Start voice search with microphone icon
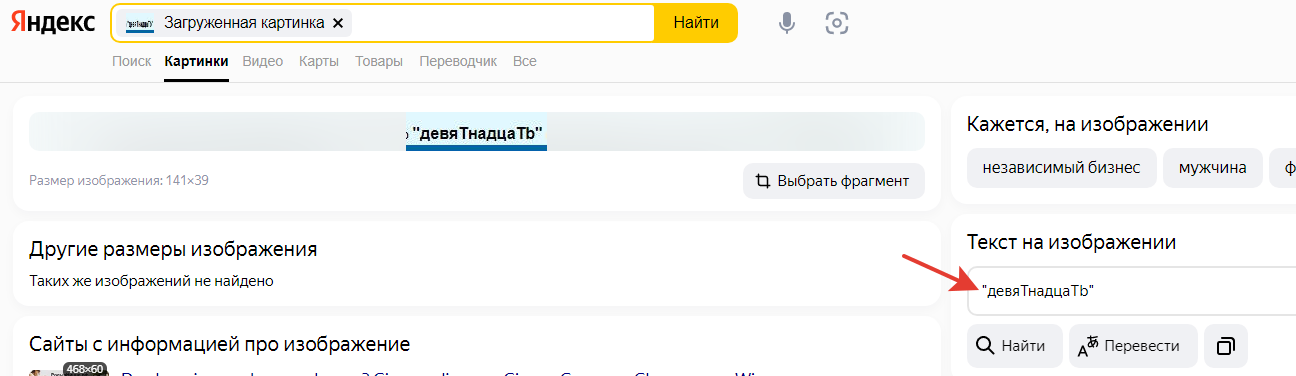This screenshot has width=1296, height=376. (787, 23)
